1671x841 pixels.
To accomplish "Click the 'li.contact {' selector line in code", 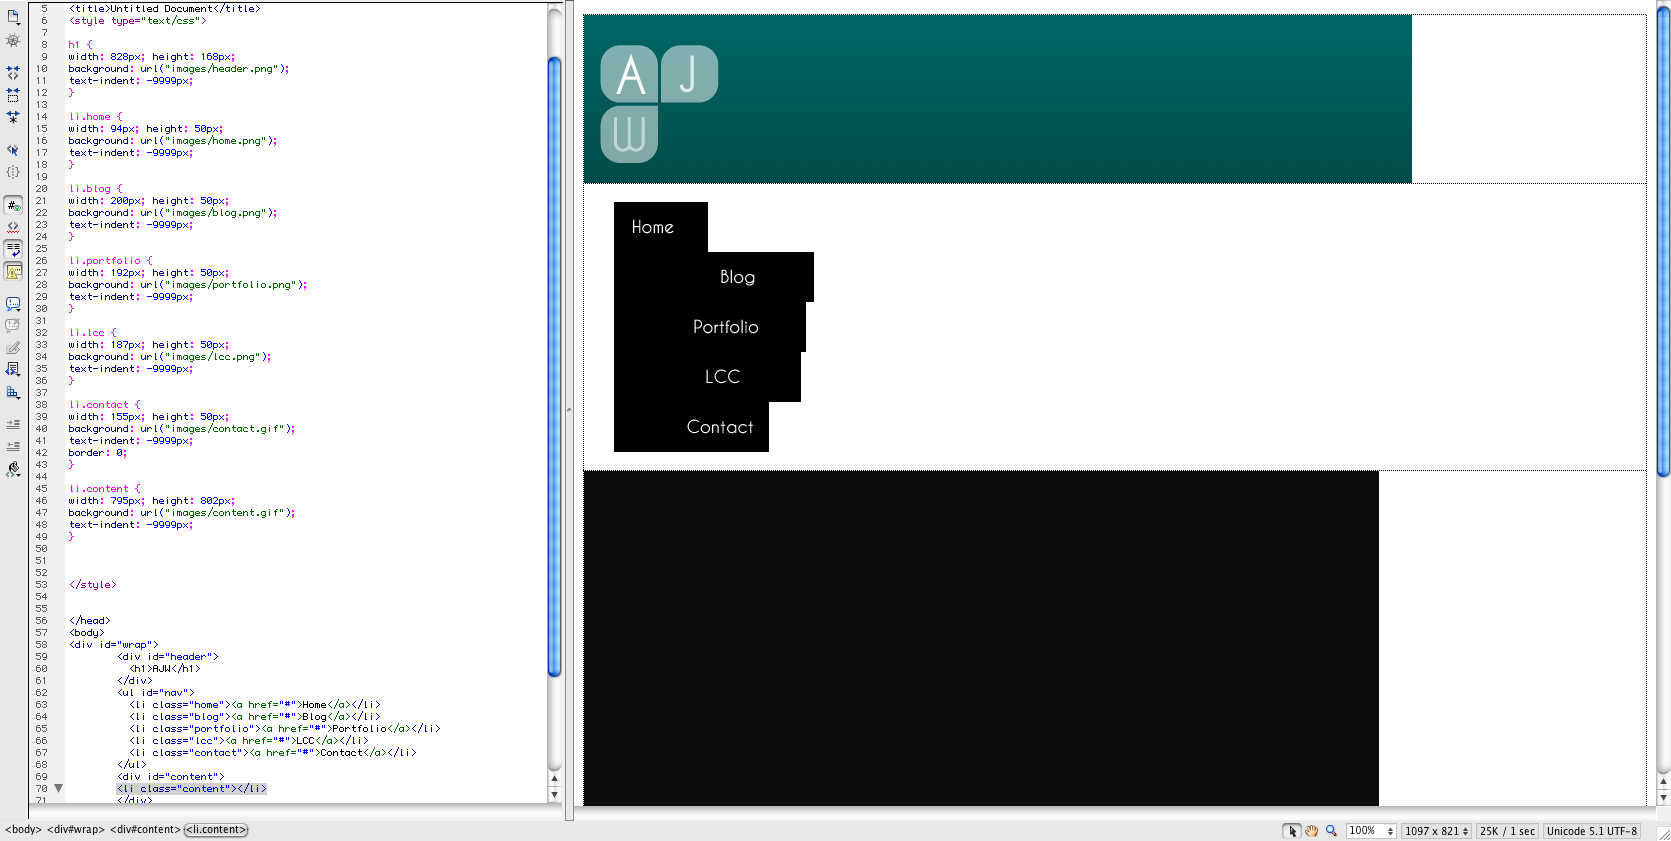I will tap(105, 405).
